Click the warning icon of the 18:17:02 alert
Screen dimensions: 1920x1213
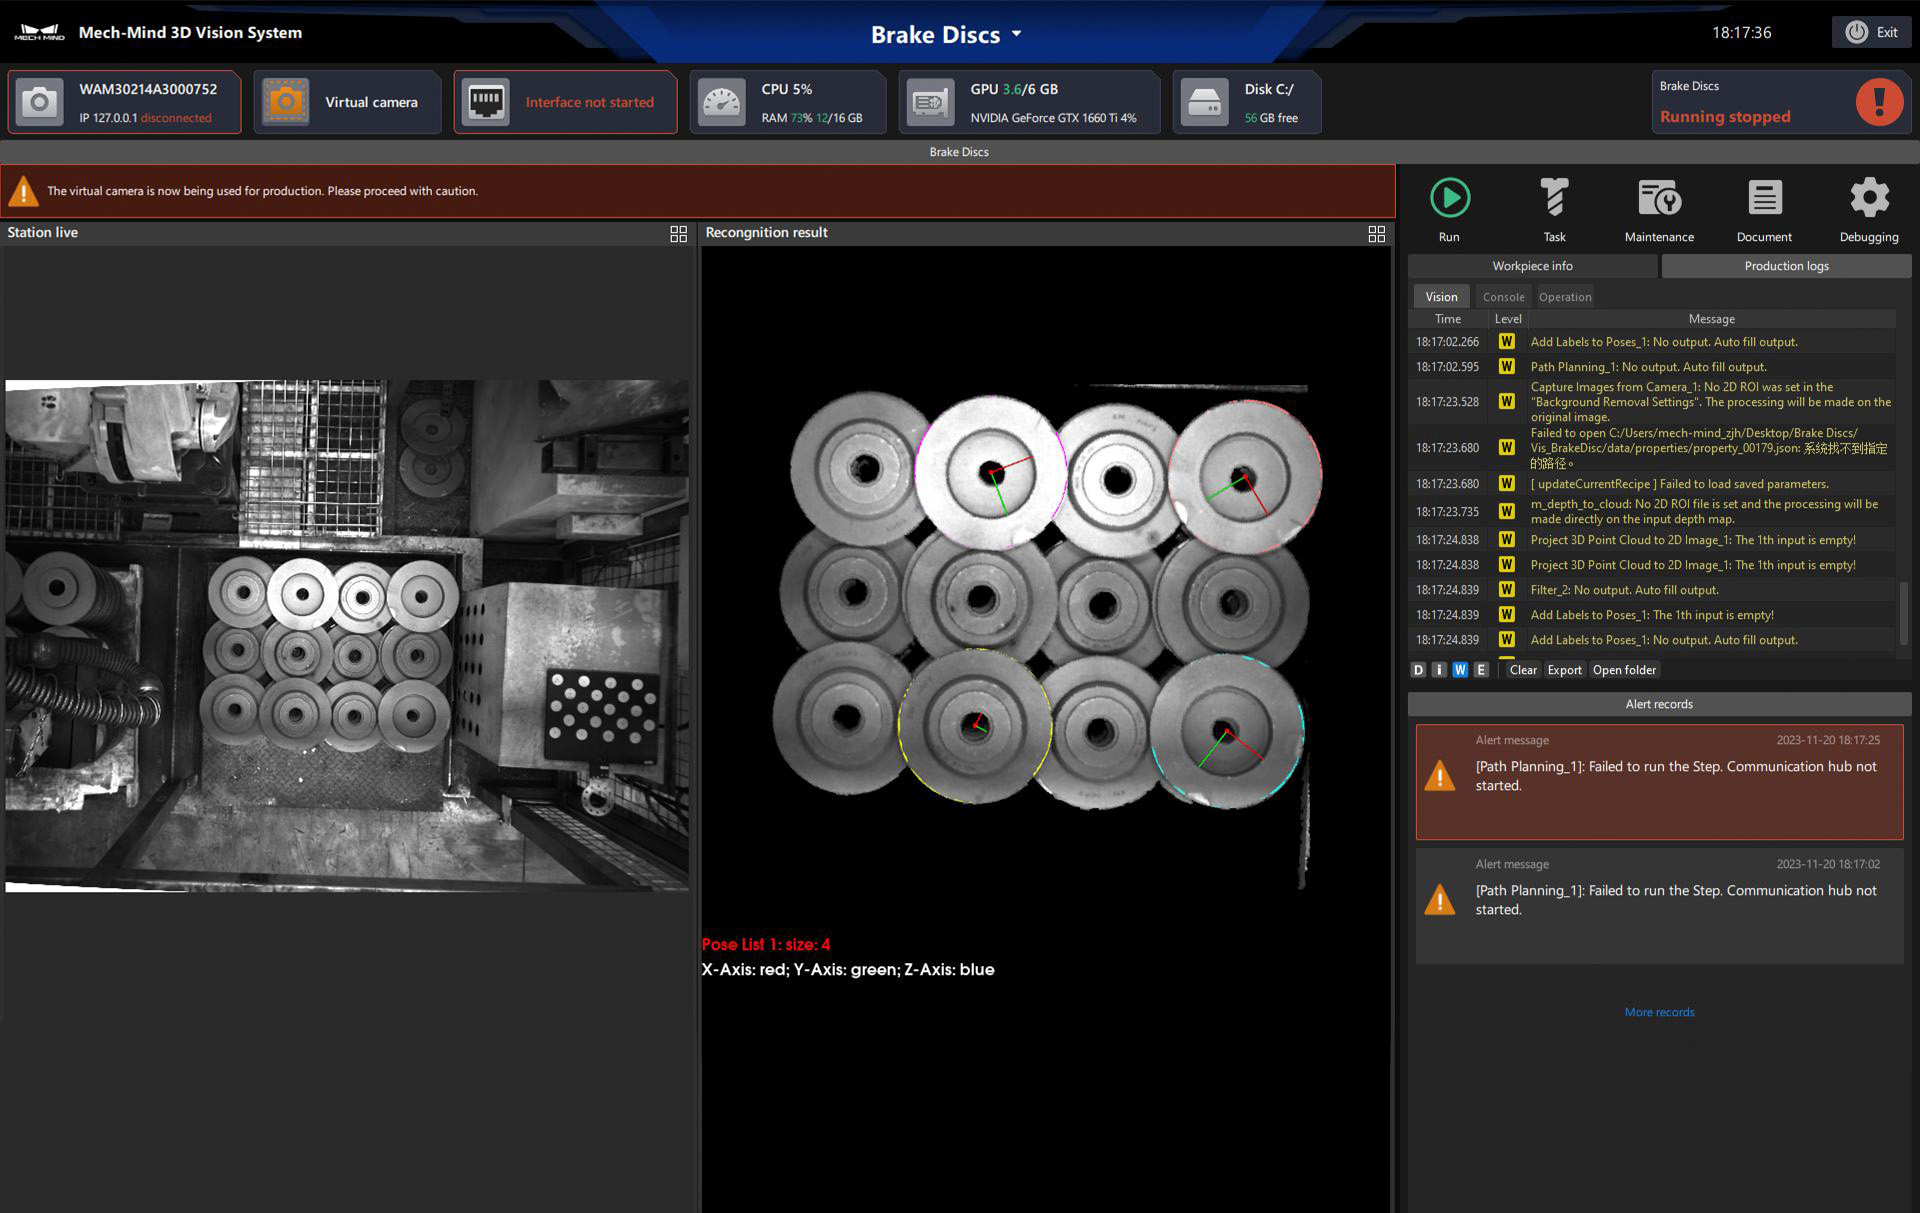[1440, 899]
